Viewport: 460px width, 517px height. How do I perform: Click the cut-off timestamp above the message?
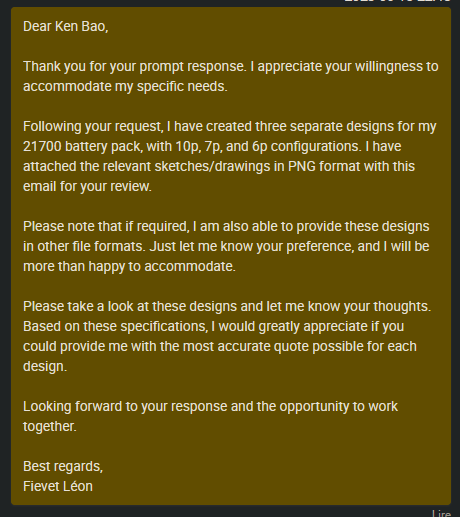[397, 1]
